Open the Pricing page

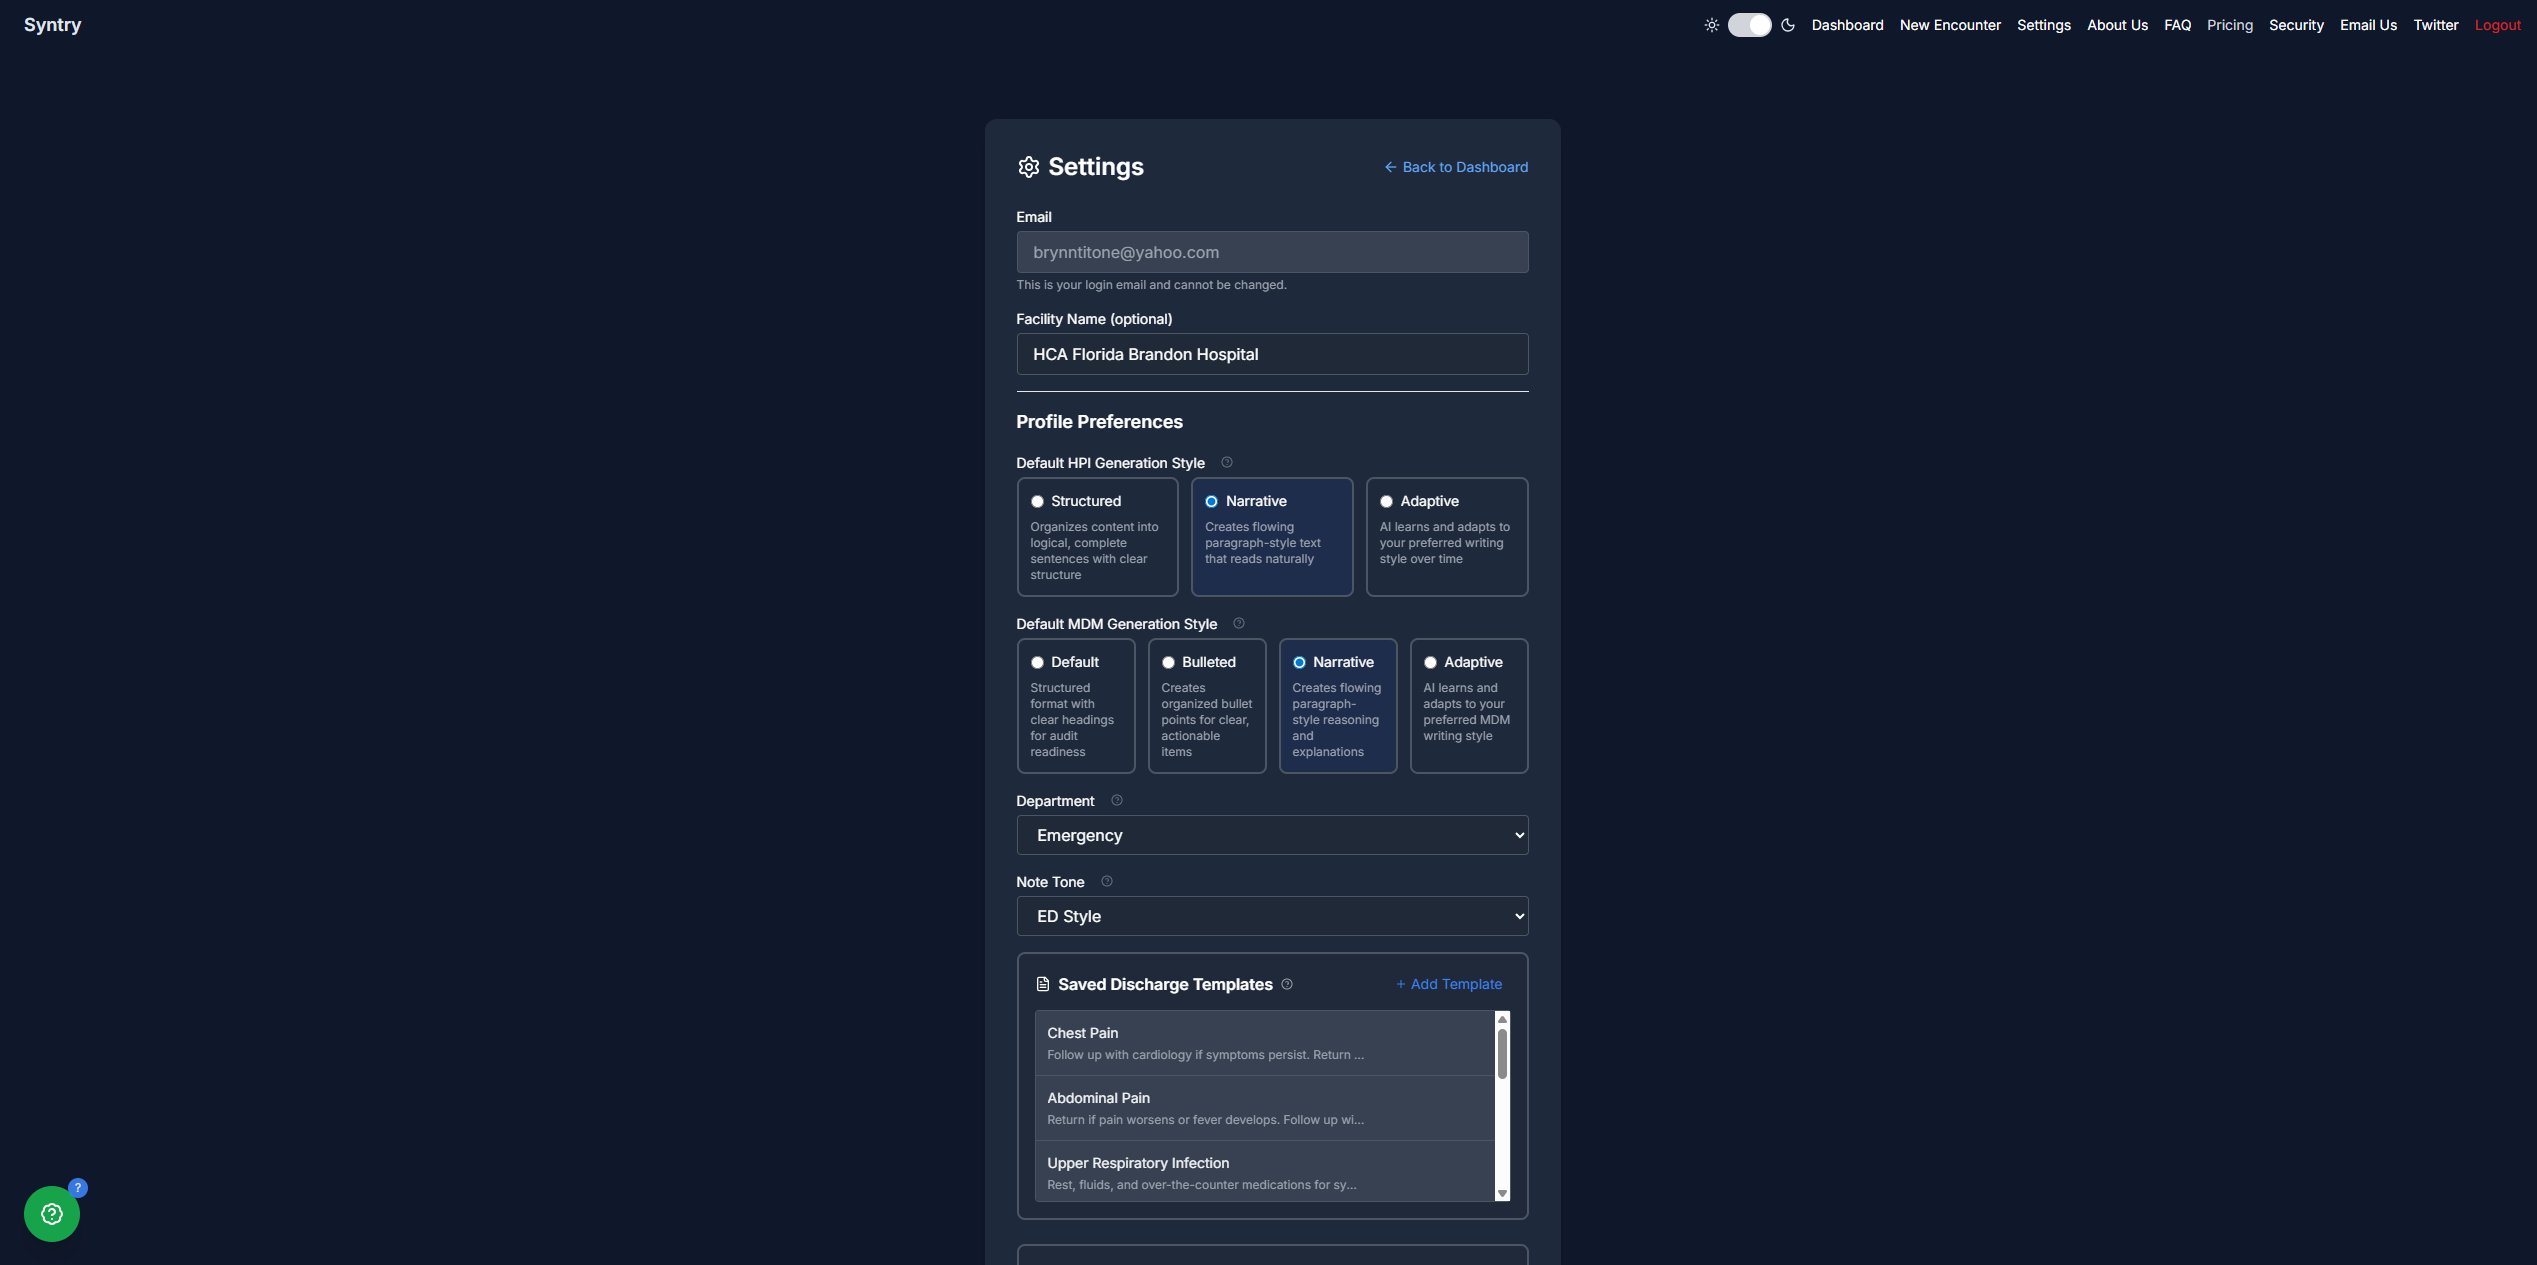click(x=2229, y=25)
